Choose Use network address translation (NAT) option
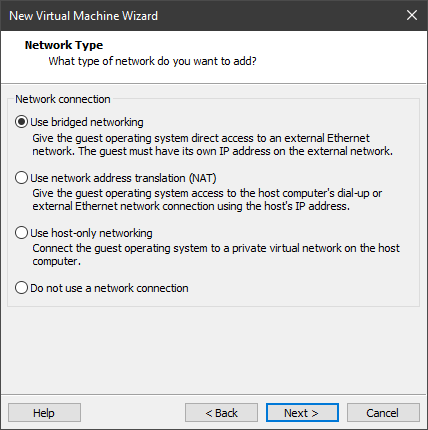This screenshot has height=430, width=428. click(x=21, y=178)
